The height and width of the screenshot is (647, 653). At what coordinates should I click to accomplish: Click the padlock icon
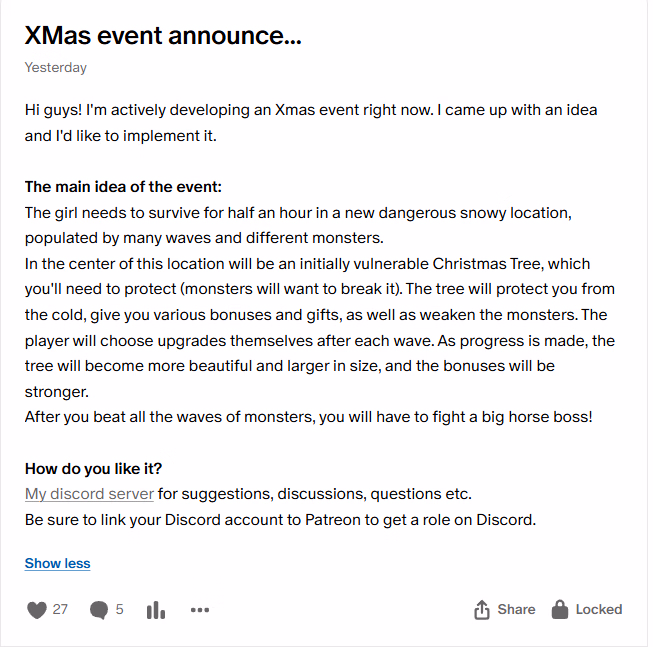pyautogui.click(x=560, y=609)
